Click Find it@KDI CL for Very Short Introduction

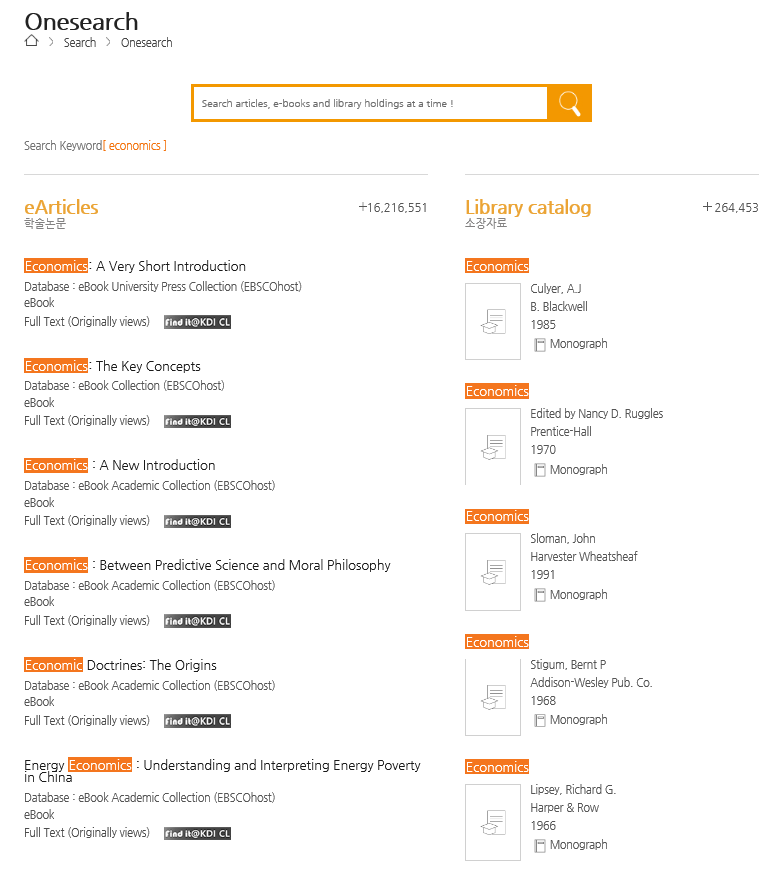click(x=198, y=322)
